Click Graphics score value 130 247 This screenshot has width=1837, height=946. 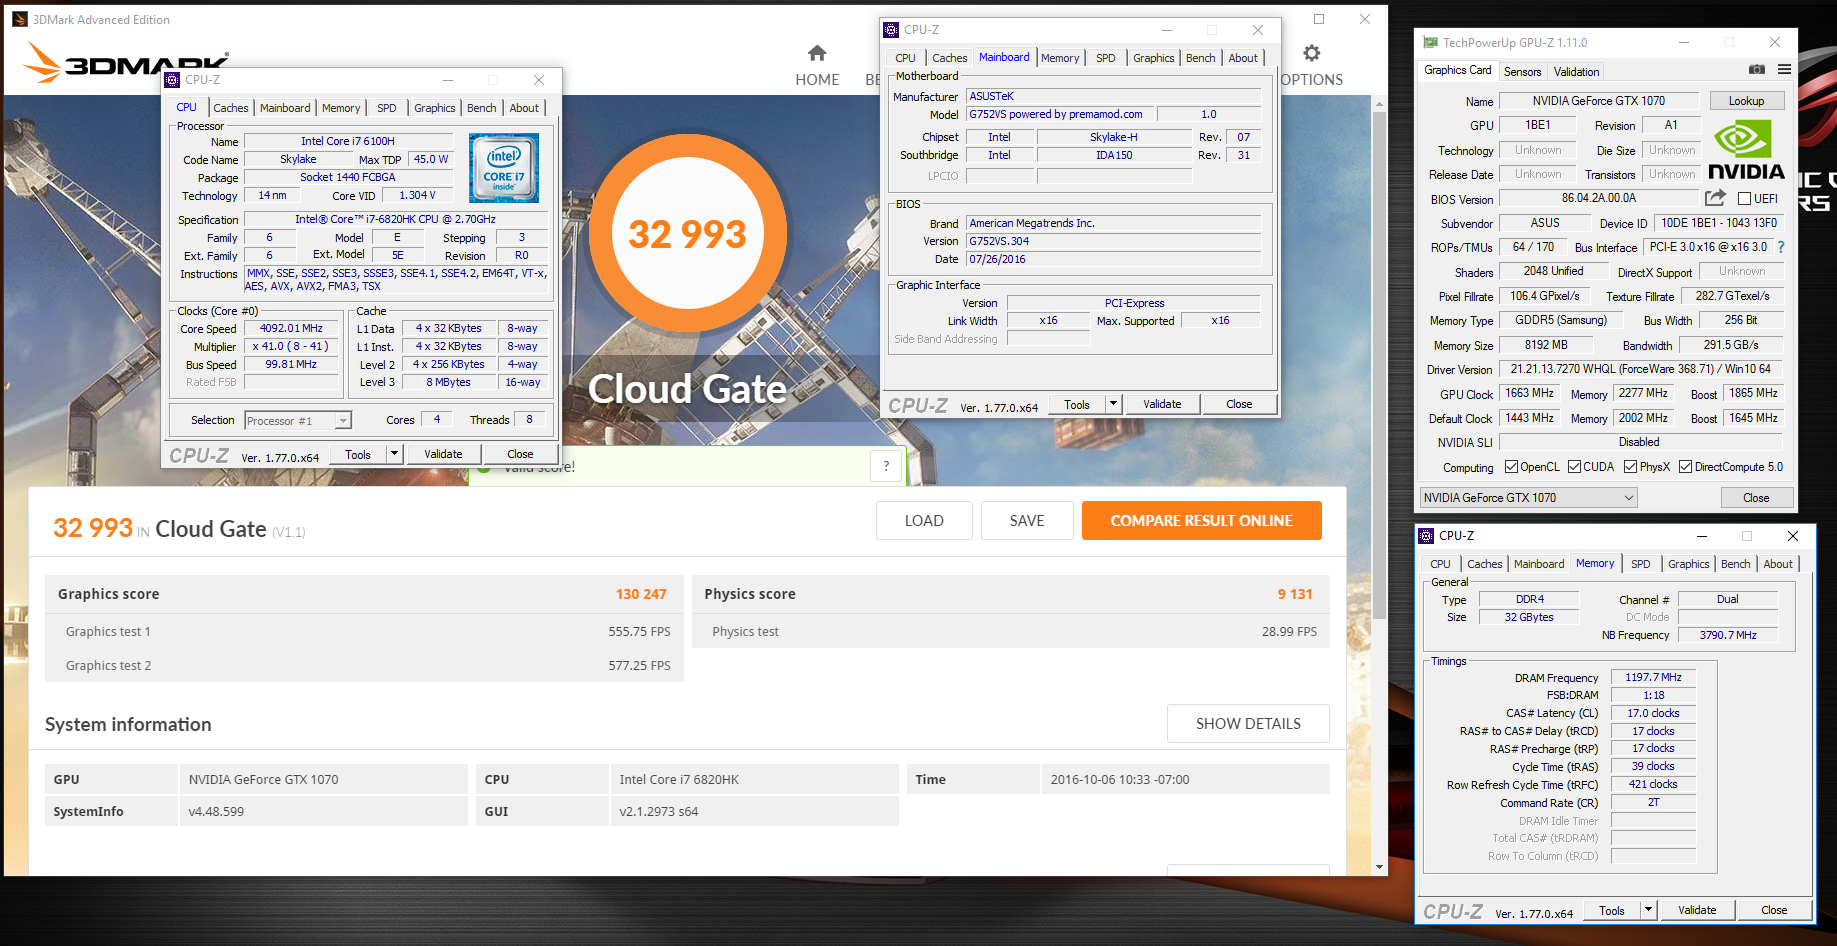(641, 594)
